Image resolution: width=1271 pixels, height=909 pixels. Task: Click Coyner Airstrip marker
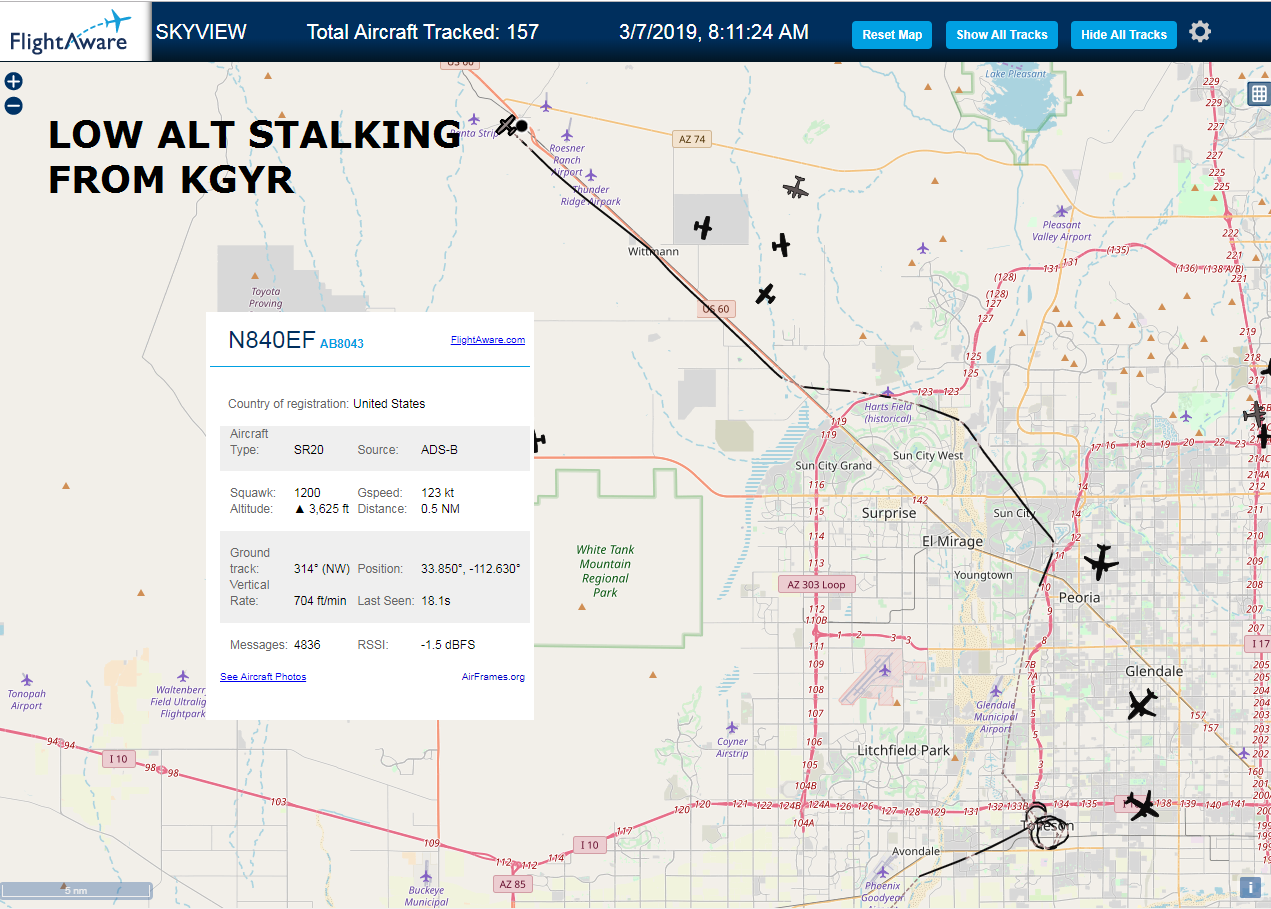click(732, 728)
